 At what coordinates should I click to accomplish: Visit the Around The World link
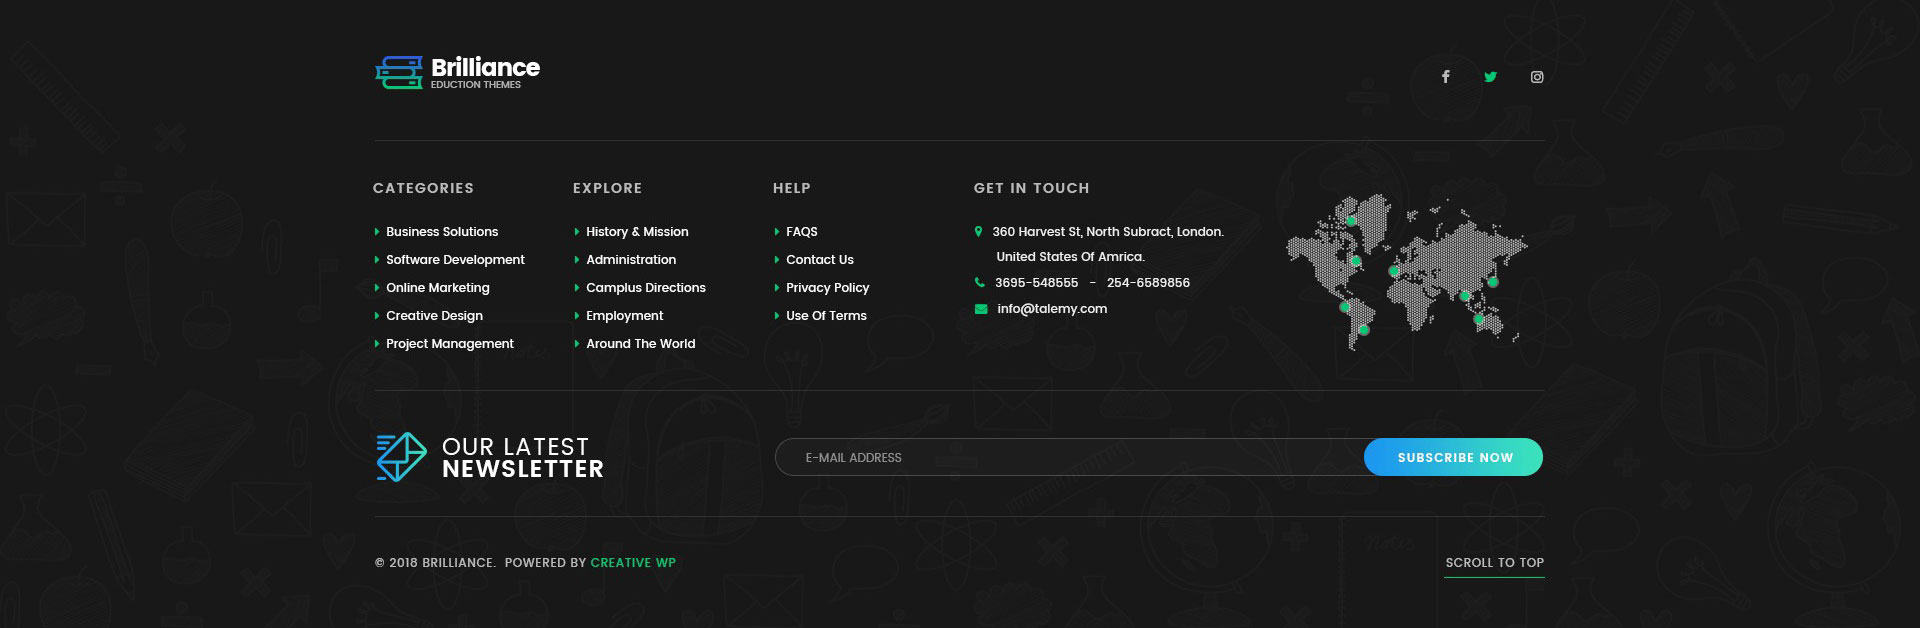[640, 344]
